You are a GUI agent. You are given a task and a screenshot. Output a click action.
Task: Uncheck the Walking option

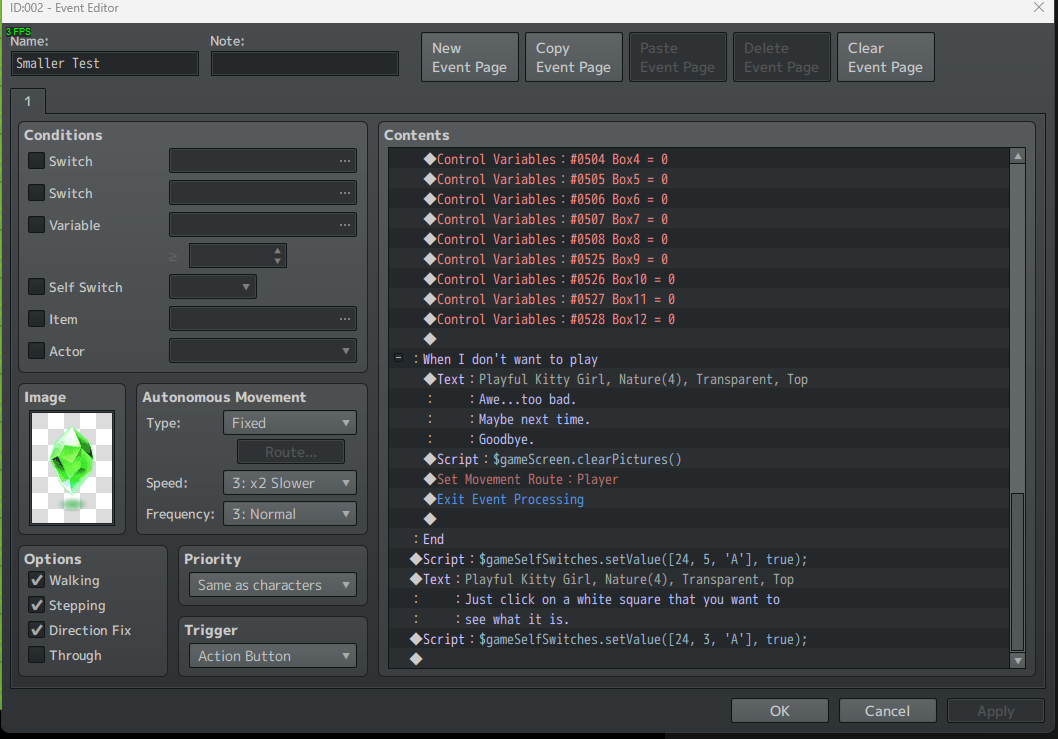(36, 580)
